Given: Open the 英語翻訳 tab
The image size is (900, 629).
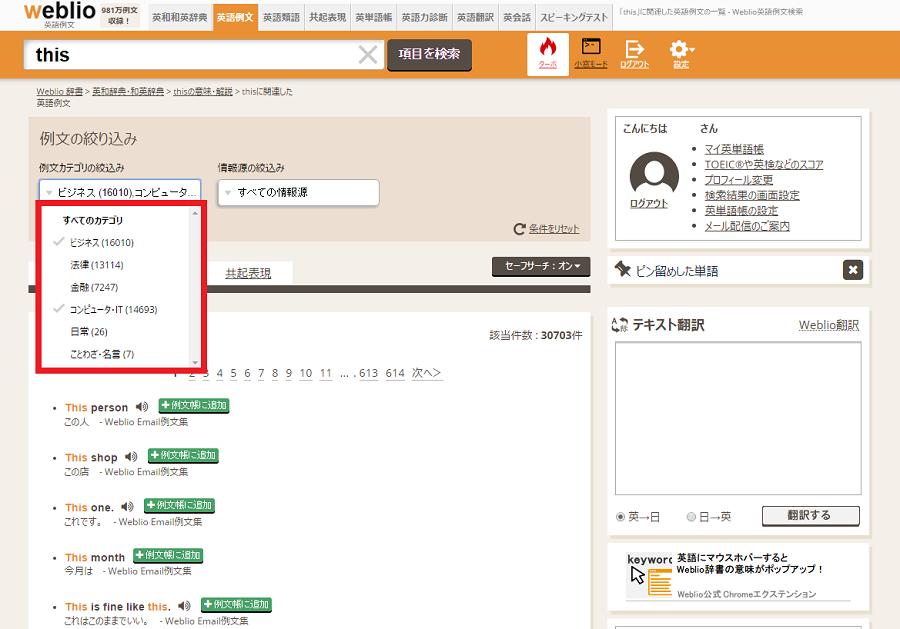Looking at the screenshot, I should (475, 17).
